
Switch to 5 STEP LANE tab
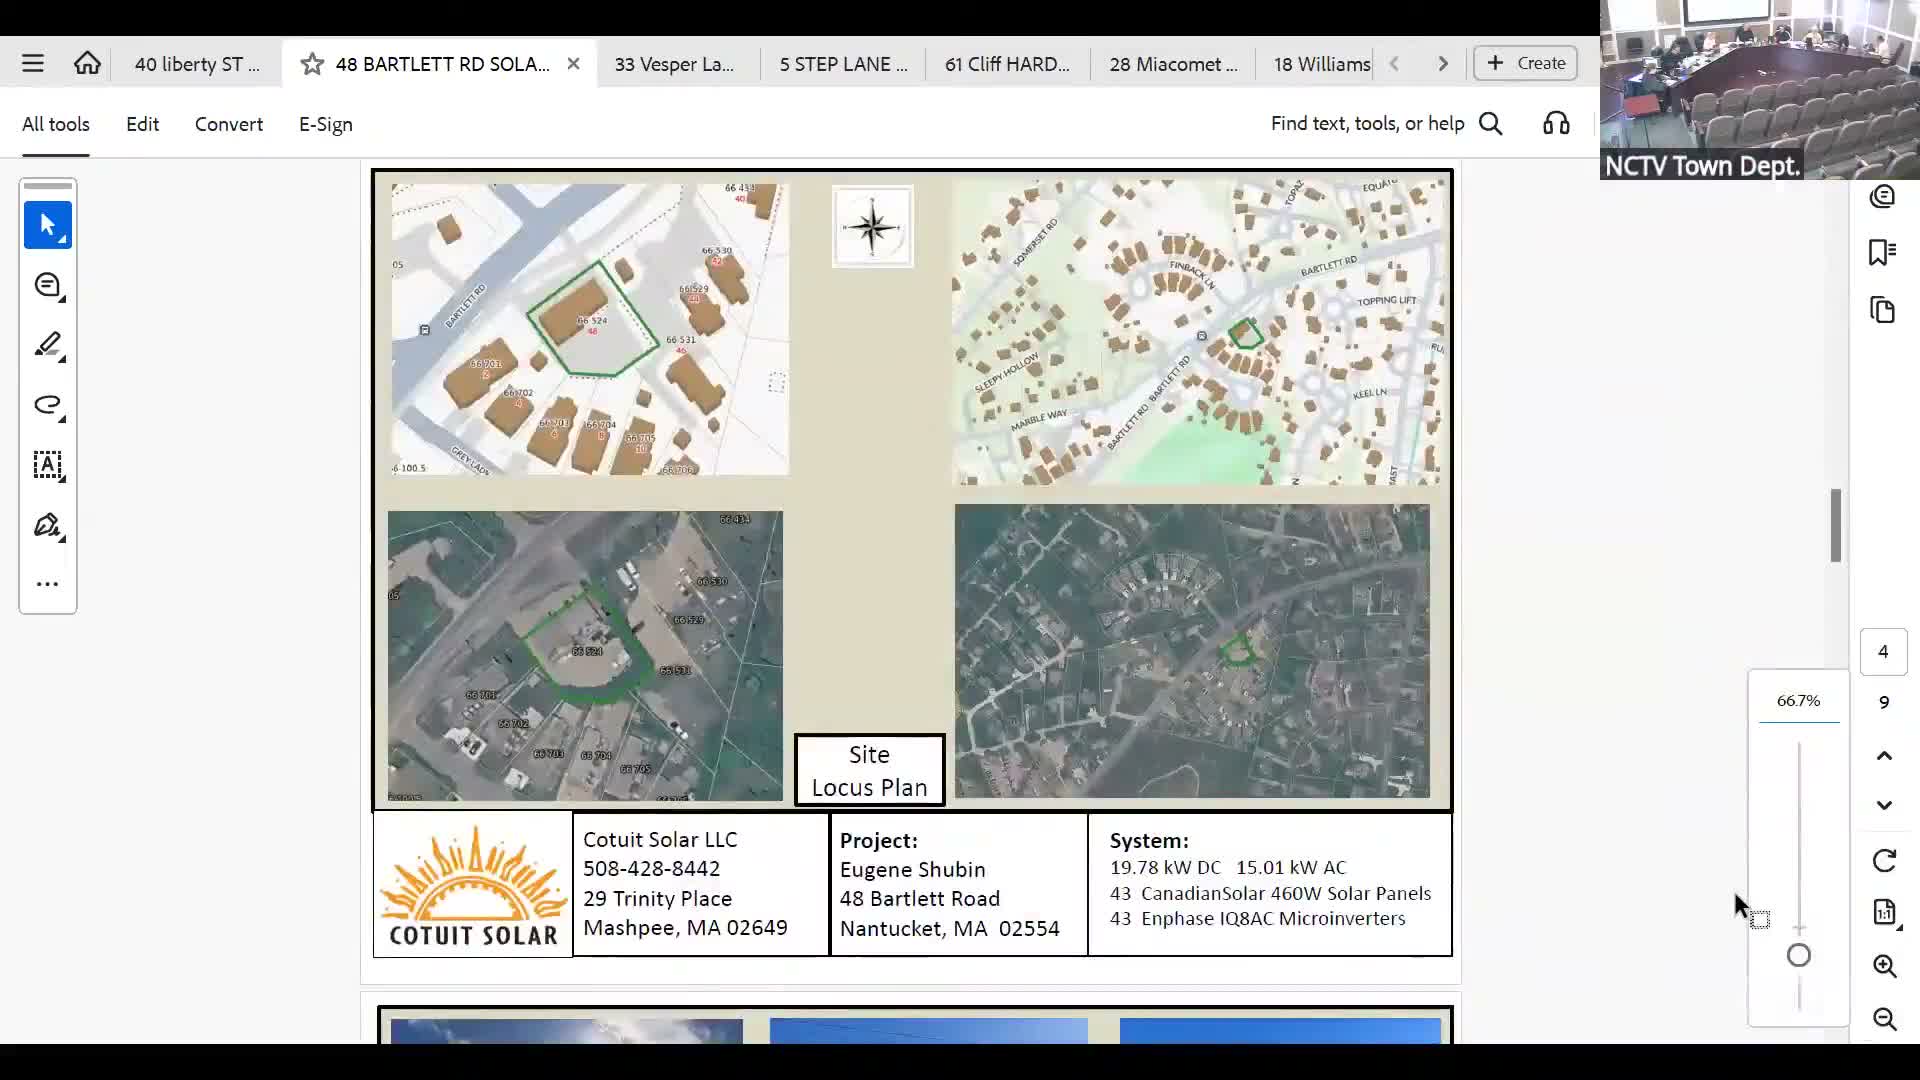click(843, 64)
